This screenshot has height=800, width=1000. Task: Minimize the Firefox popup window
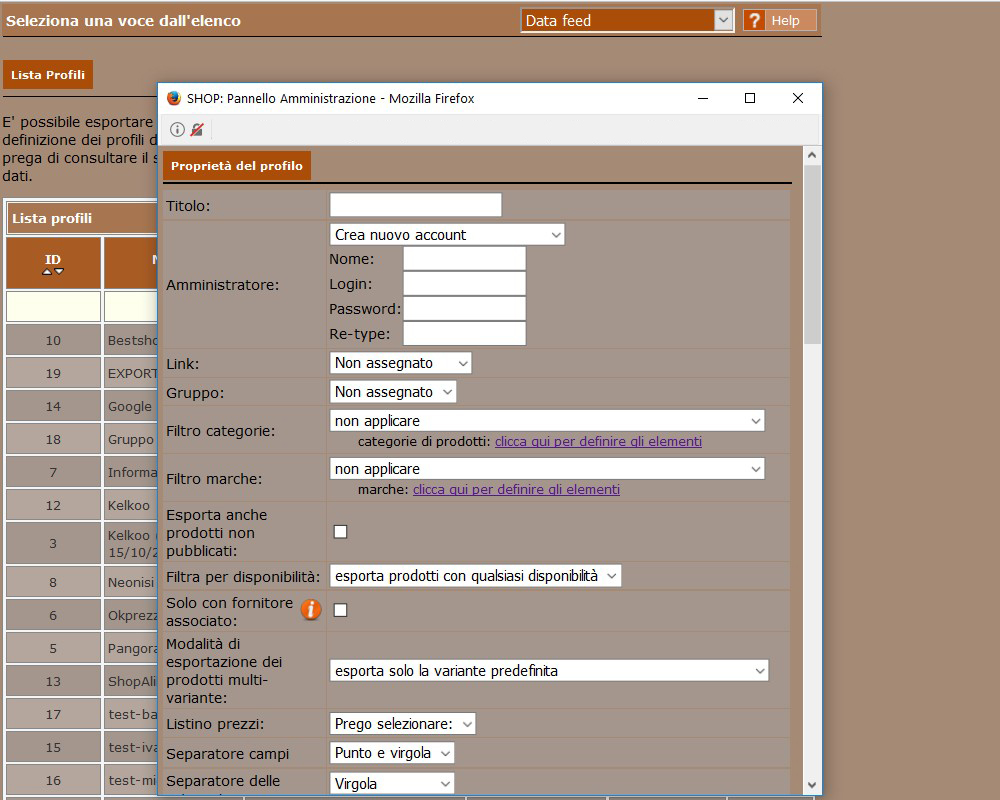tap(703, 98)
